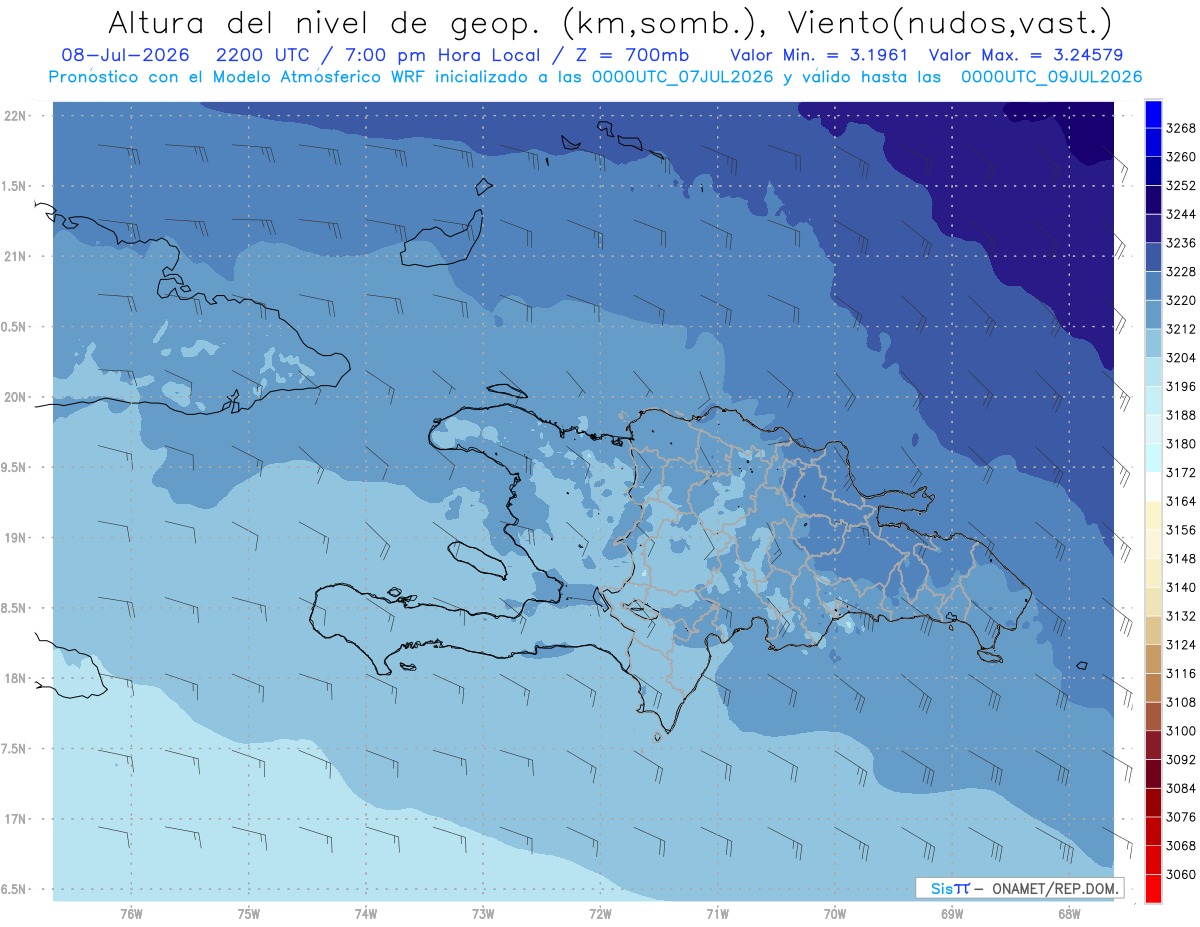Click the 3212 colorbar value label
Screen dimensions: 1200x927
point(1180,329)
